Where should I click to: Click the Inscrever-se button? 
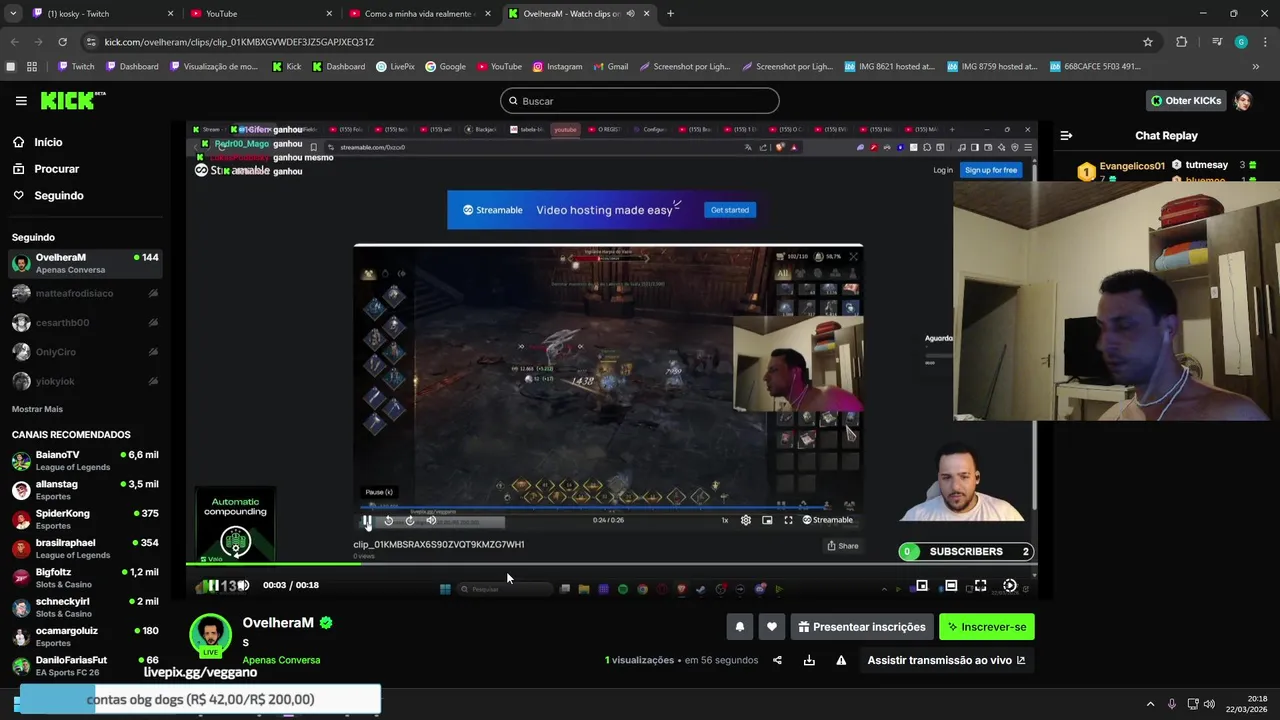pyautogui.click(x=987, y=627)
